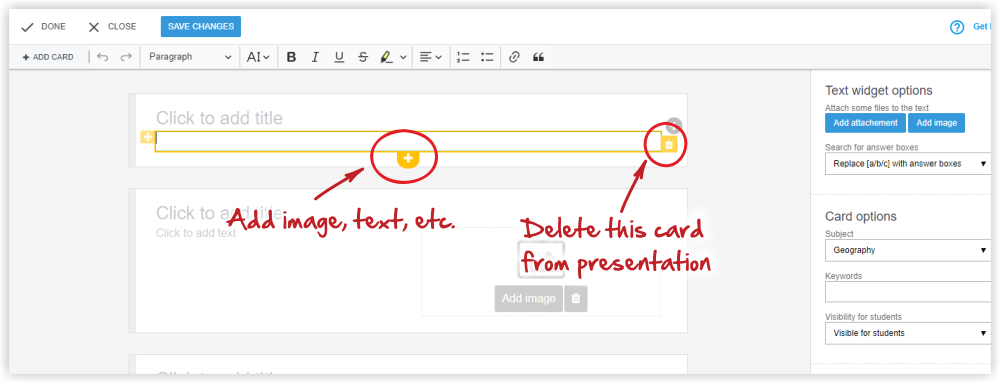Toggle italic formatting
This screenshot has width=1000, height=383.
[x=314, y=57]
